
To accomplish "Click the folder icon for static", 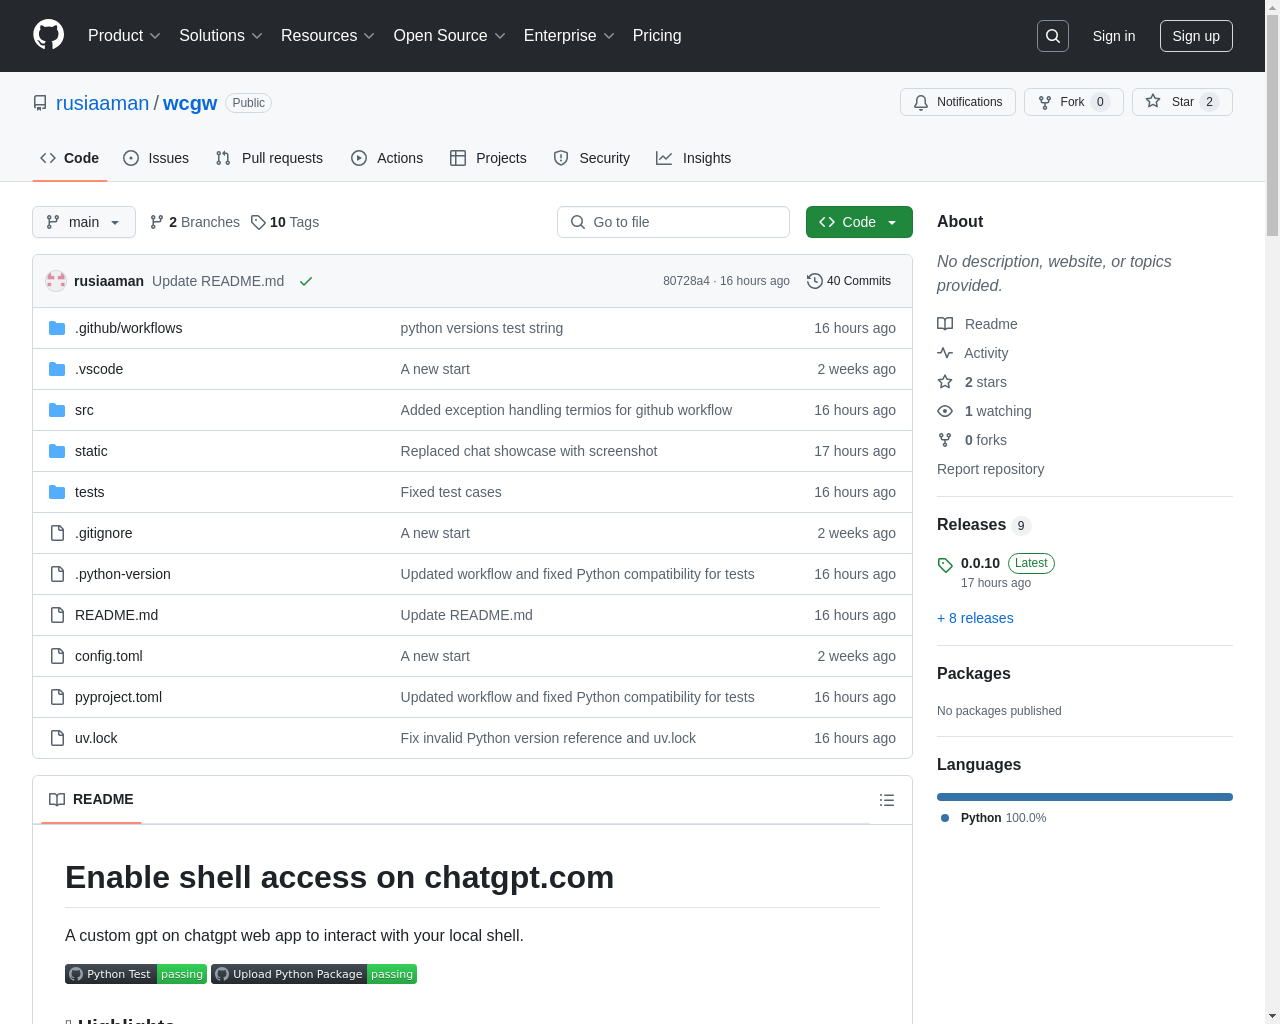I will pyautogui.click(x=57, y=451).
